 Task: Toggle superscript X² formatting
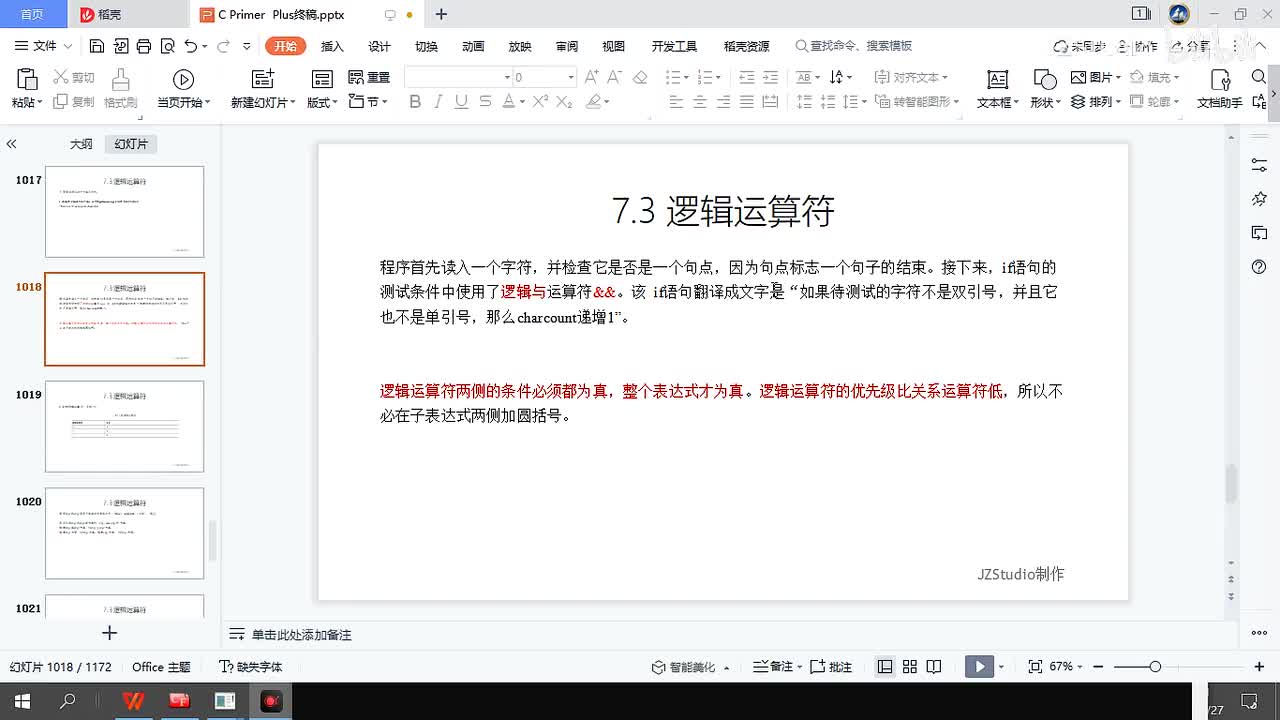tap(540, 102)
